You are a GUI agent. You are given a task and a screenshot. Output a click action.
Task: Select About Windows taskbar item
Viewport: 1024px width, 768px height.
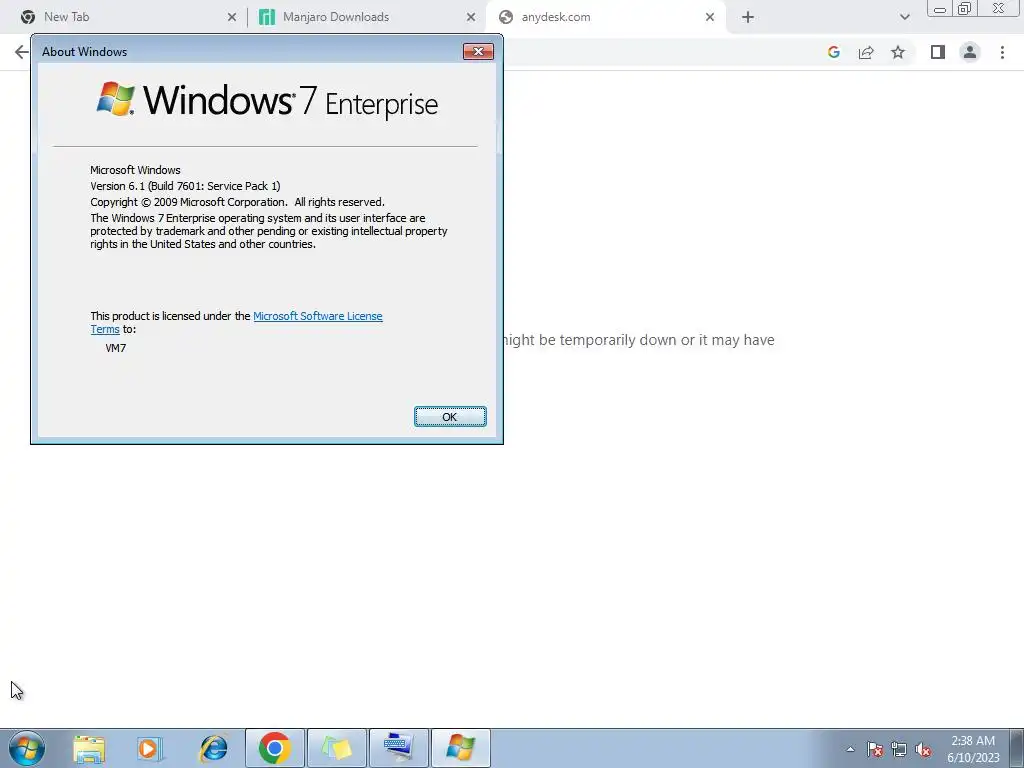(x=461, y=748)
